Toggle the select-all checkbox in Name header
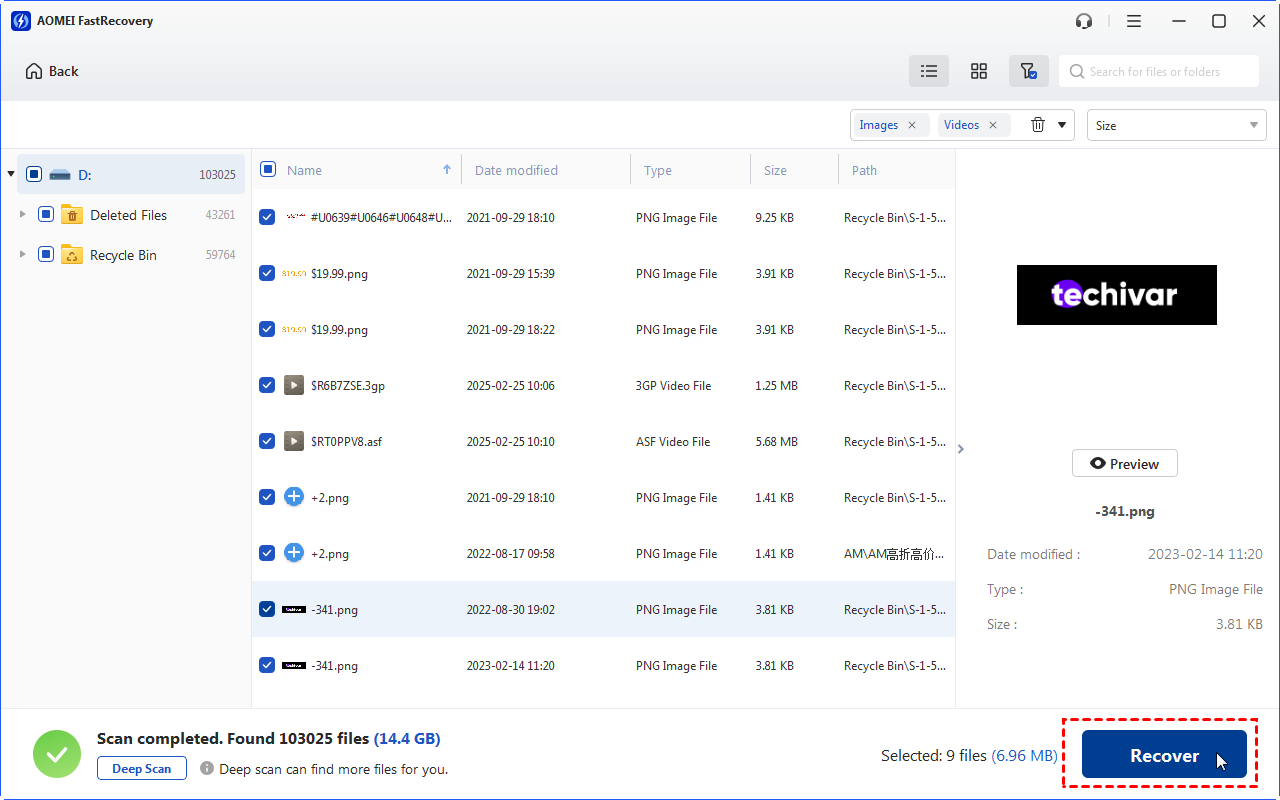Screen dimensions: 1280x800 (x=268, y=170)
